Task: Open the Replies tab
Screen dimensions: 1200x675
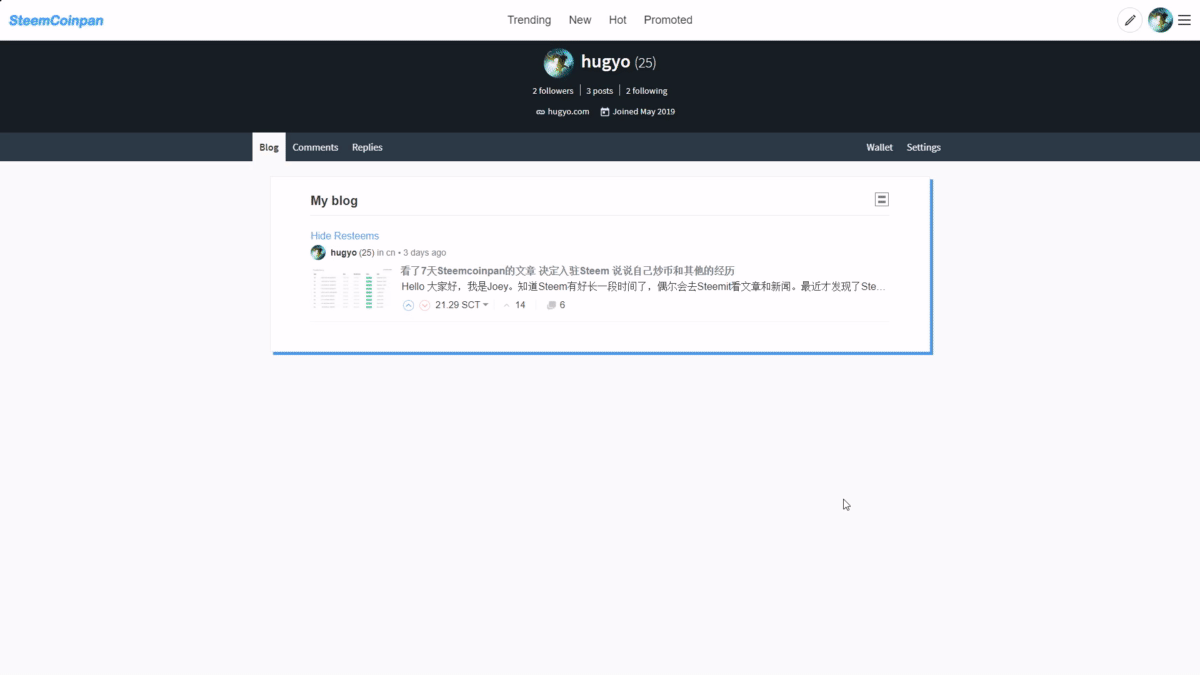Action: [x=367, y=147]
